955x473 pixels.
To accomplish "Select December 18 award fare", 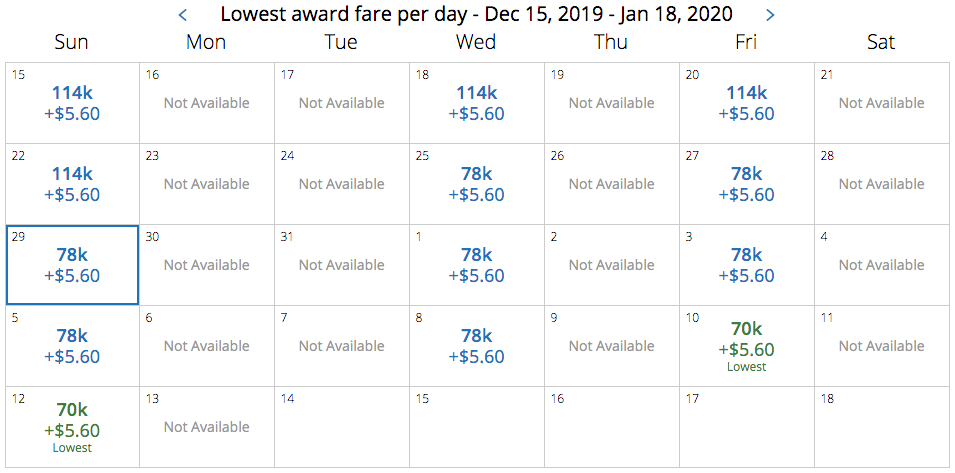I will click(476, 103).
